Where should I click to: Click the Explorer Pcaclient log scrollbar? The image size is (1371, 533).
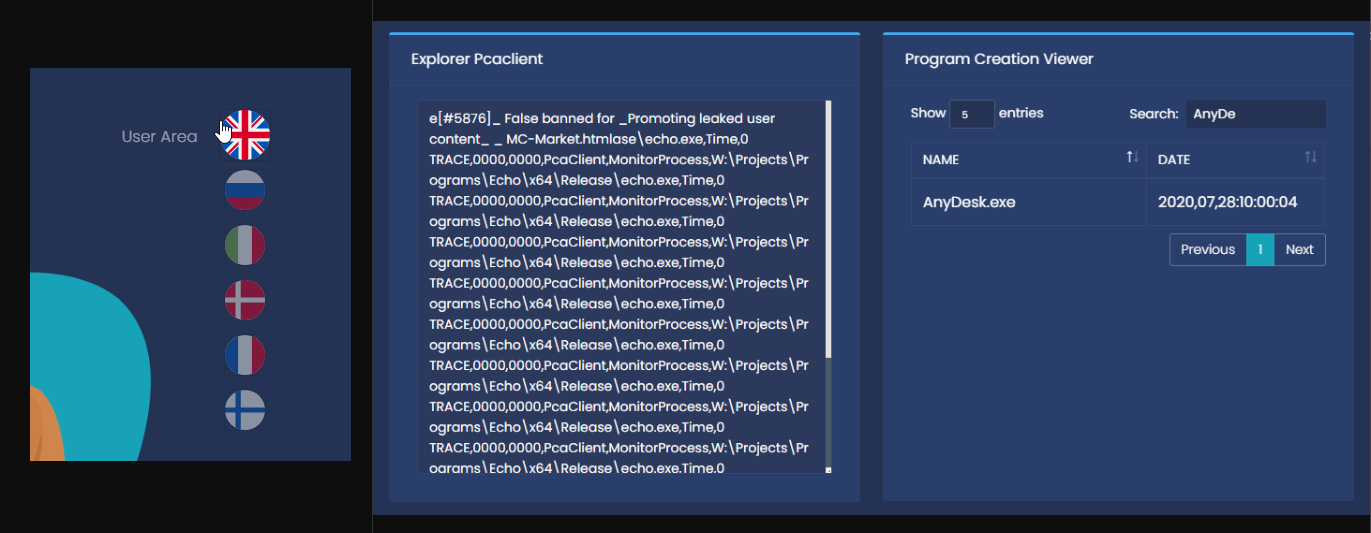pos(828,230)
